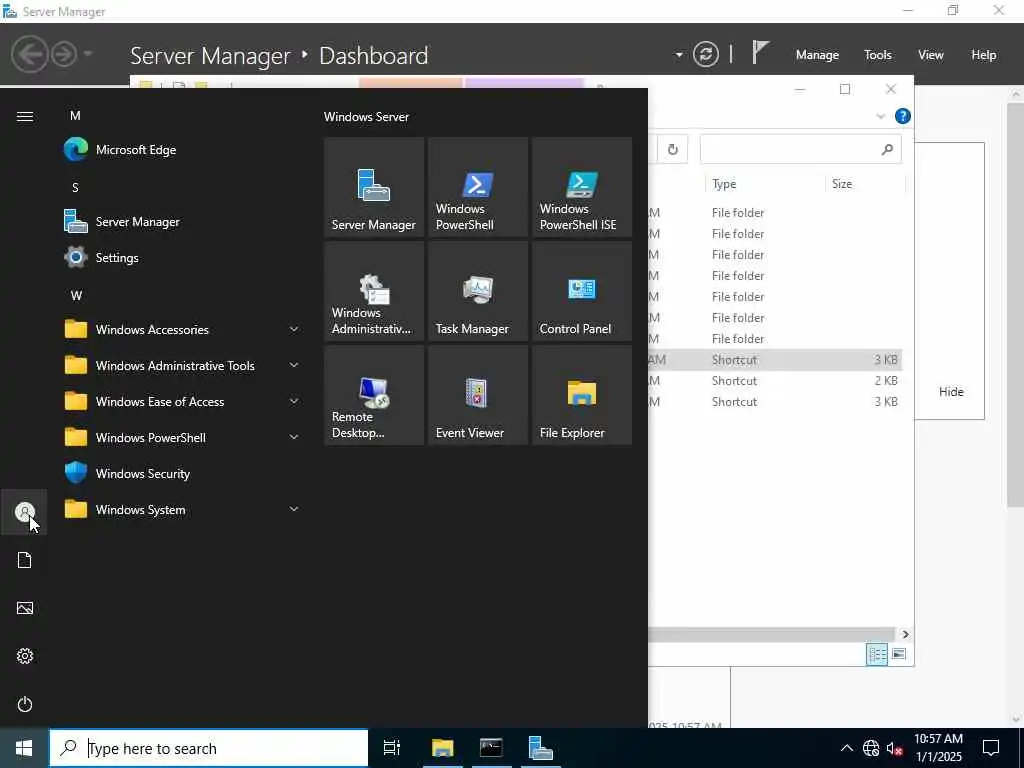Image resolution: width=1024 pixels, height=768 pixels.
Task: Expand the Windows Accessories folder
Action: (294, 329)
